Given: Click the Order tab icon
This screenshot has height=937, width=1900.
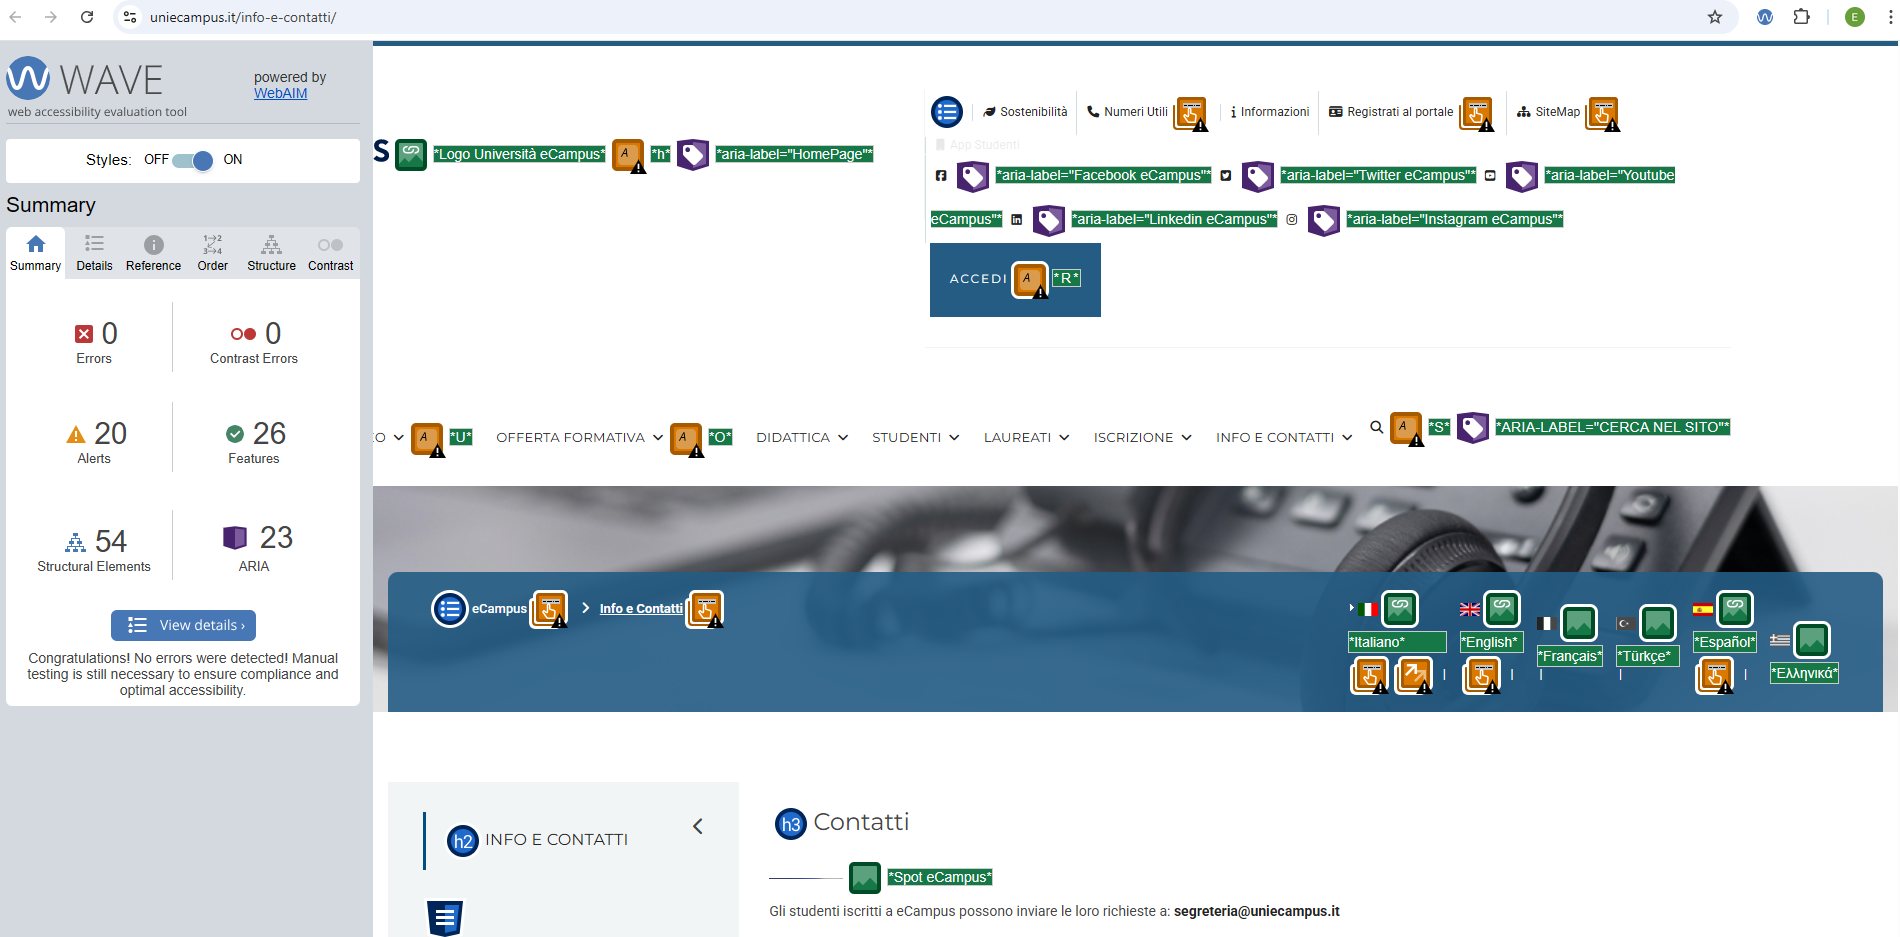Looking at the screenshot, I should pyautogui.click(x=212, y=245).
